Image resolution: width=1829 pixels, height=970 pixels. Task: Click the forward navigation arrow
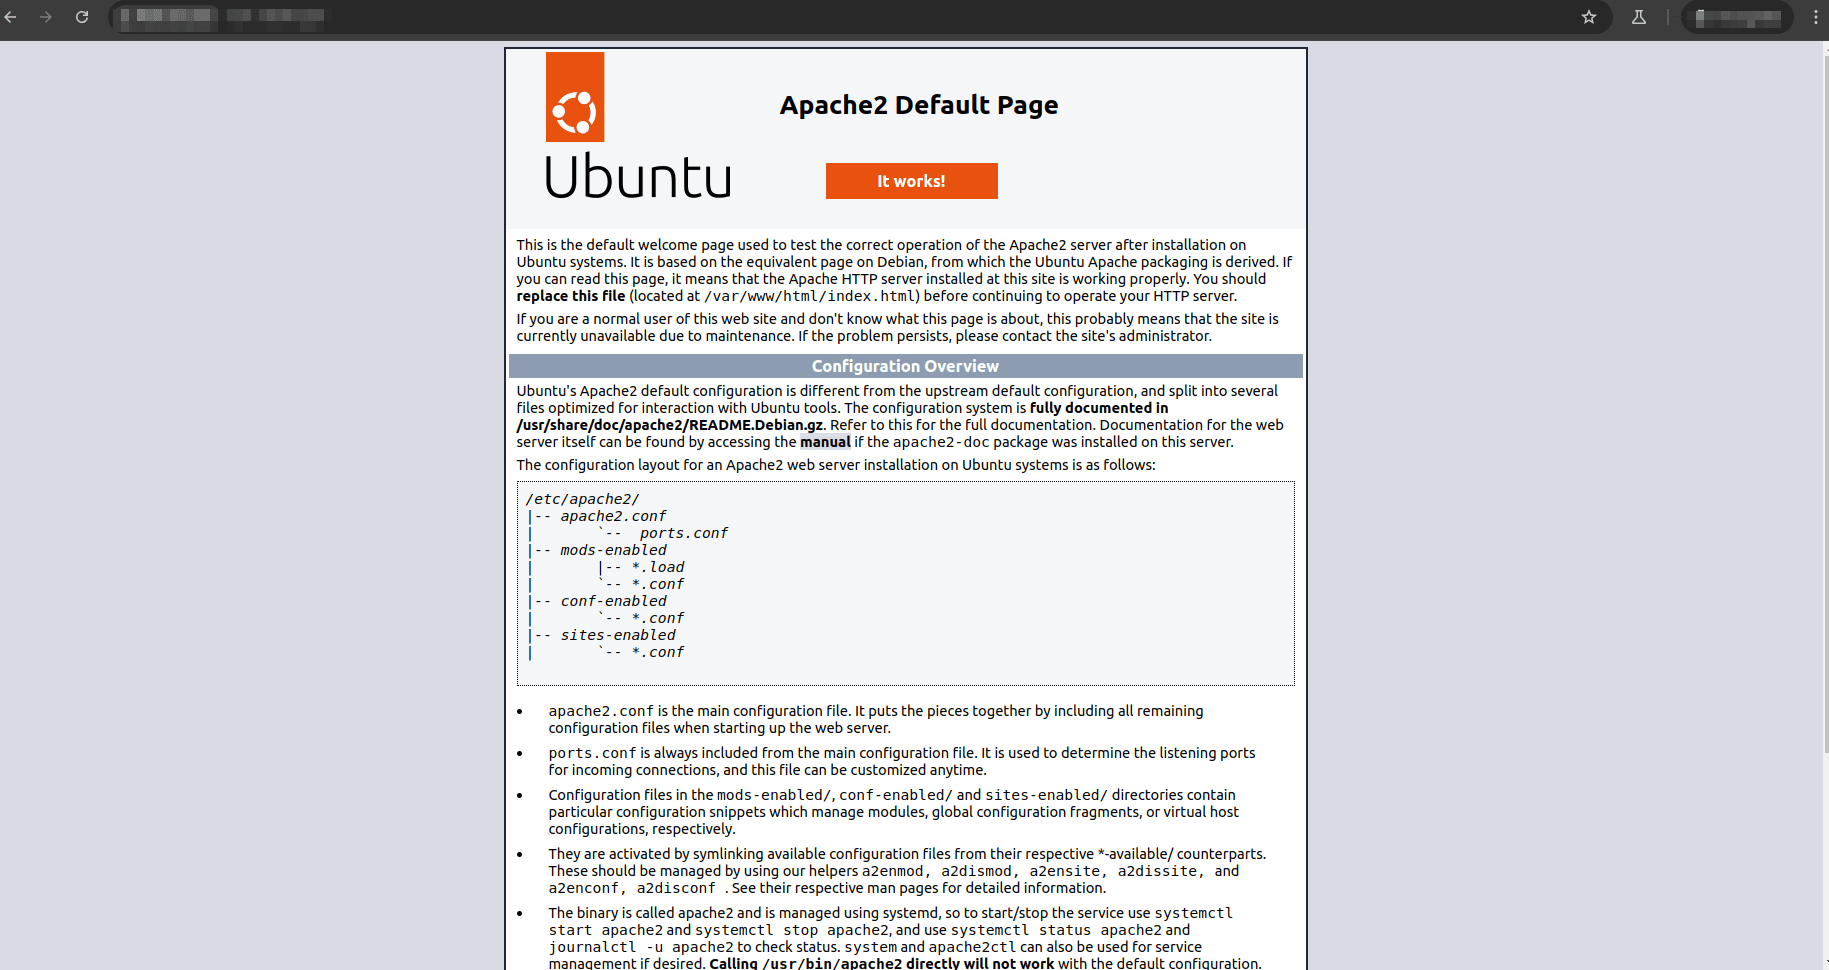click(x=47, y=16)
